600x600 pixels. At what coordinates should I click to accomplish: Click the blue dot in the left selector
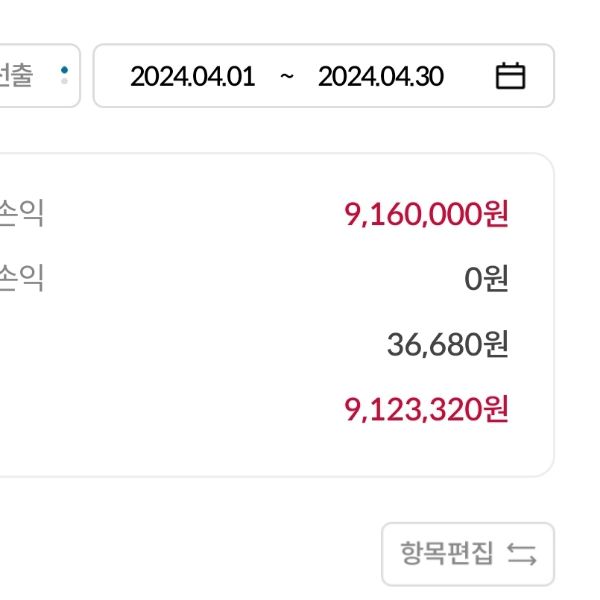click(64, 69)
